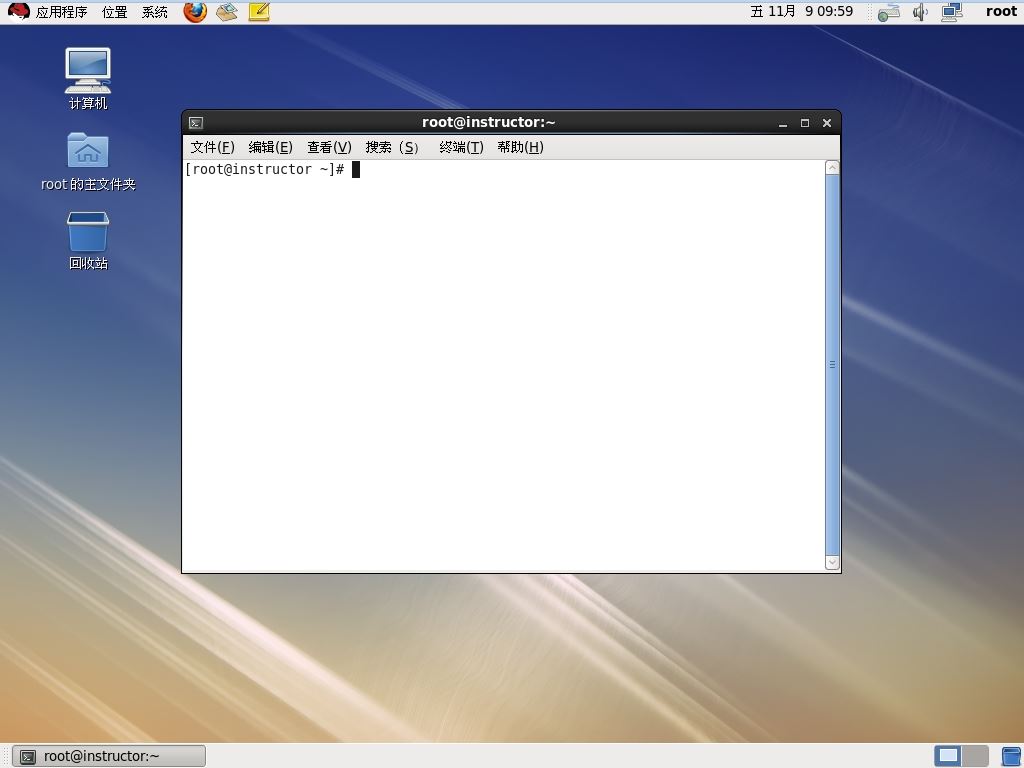Open the mail client launcher icon
Viewport: 1024px width, 768px height.
[227, 12]
